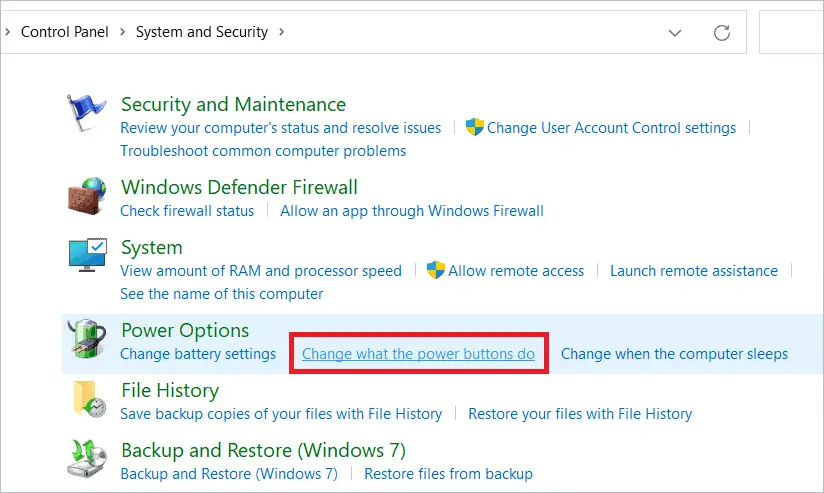Click See the name of this computer

tap(222, 294)
